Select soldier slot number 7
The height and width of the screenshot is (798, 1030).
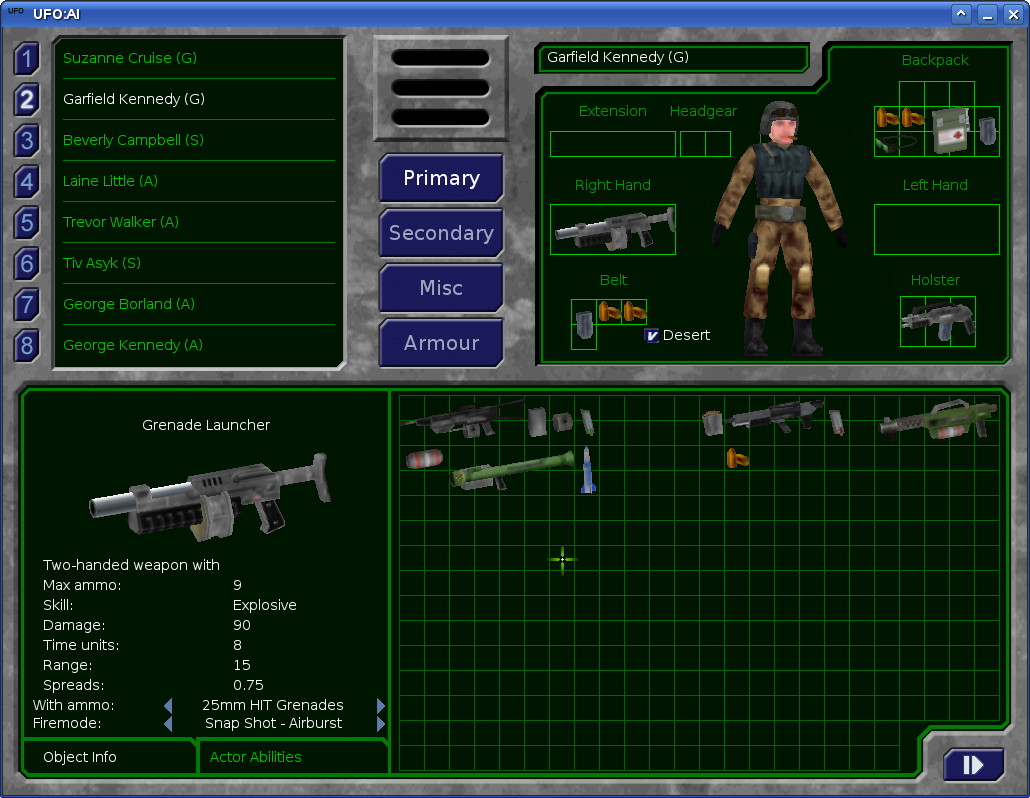click(27, 305)
